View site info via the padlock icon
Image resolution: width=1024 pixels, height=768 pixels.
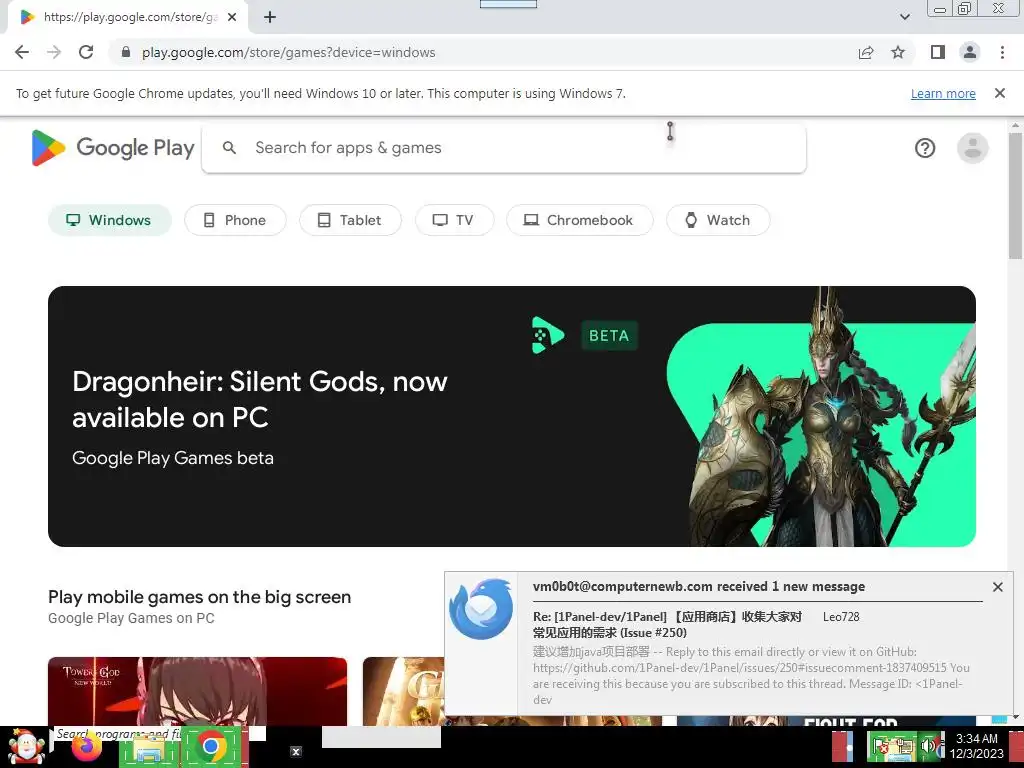tap(126, 52)
